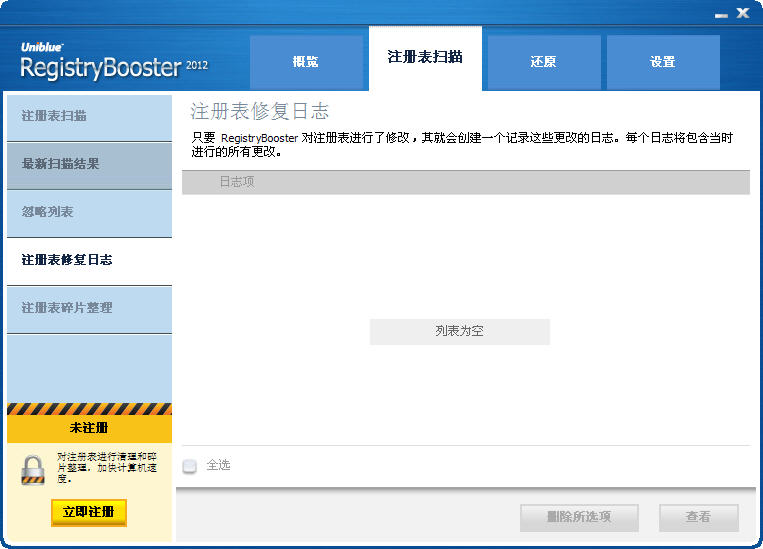Click the 日志项 column header
This screenshot has height=549, width=763.
[466, 183]
